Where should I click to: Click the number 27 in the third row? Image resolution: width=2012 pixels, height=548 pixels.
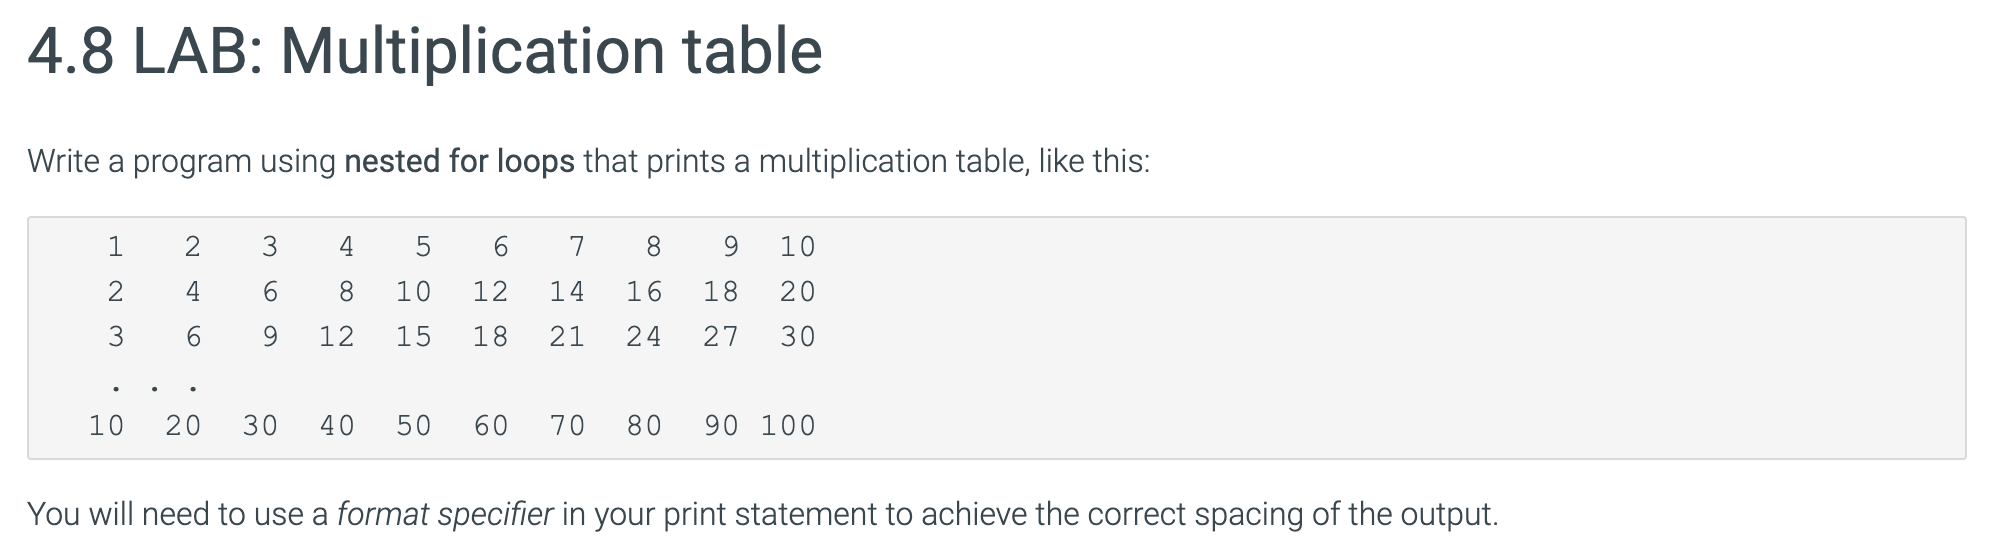(721, 336)
